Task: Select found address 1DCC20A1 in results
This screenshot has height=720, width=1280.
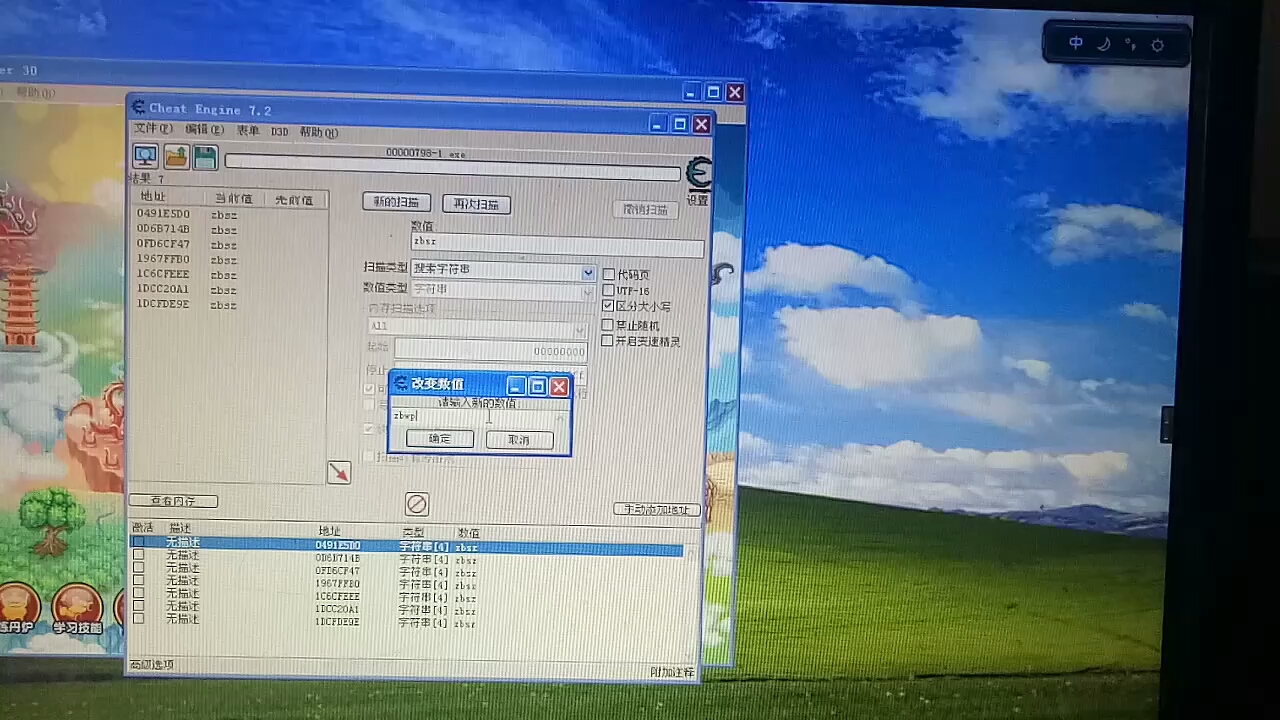Action: coord(163,289)
